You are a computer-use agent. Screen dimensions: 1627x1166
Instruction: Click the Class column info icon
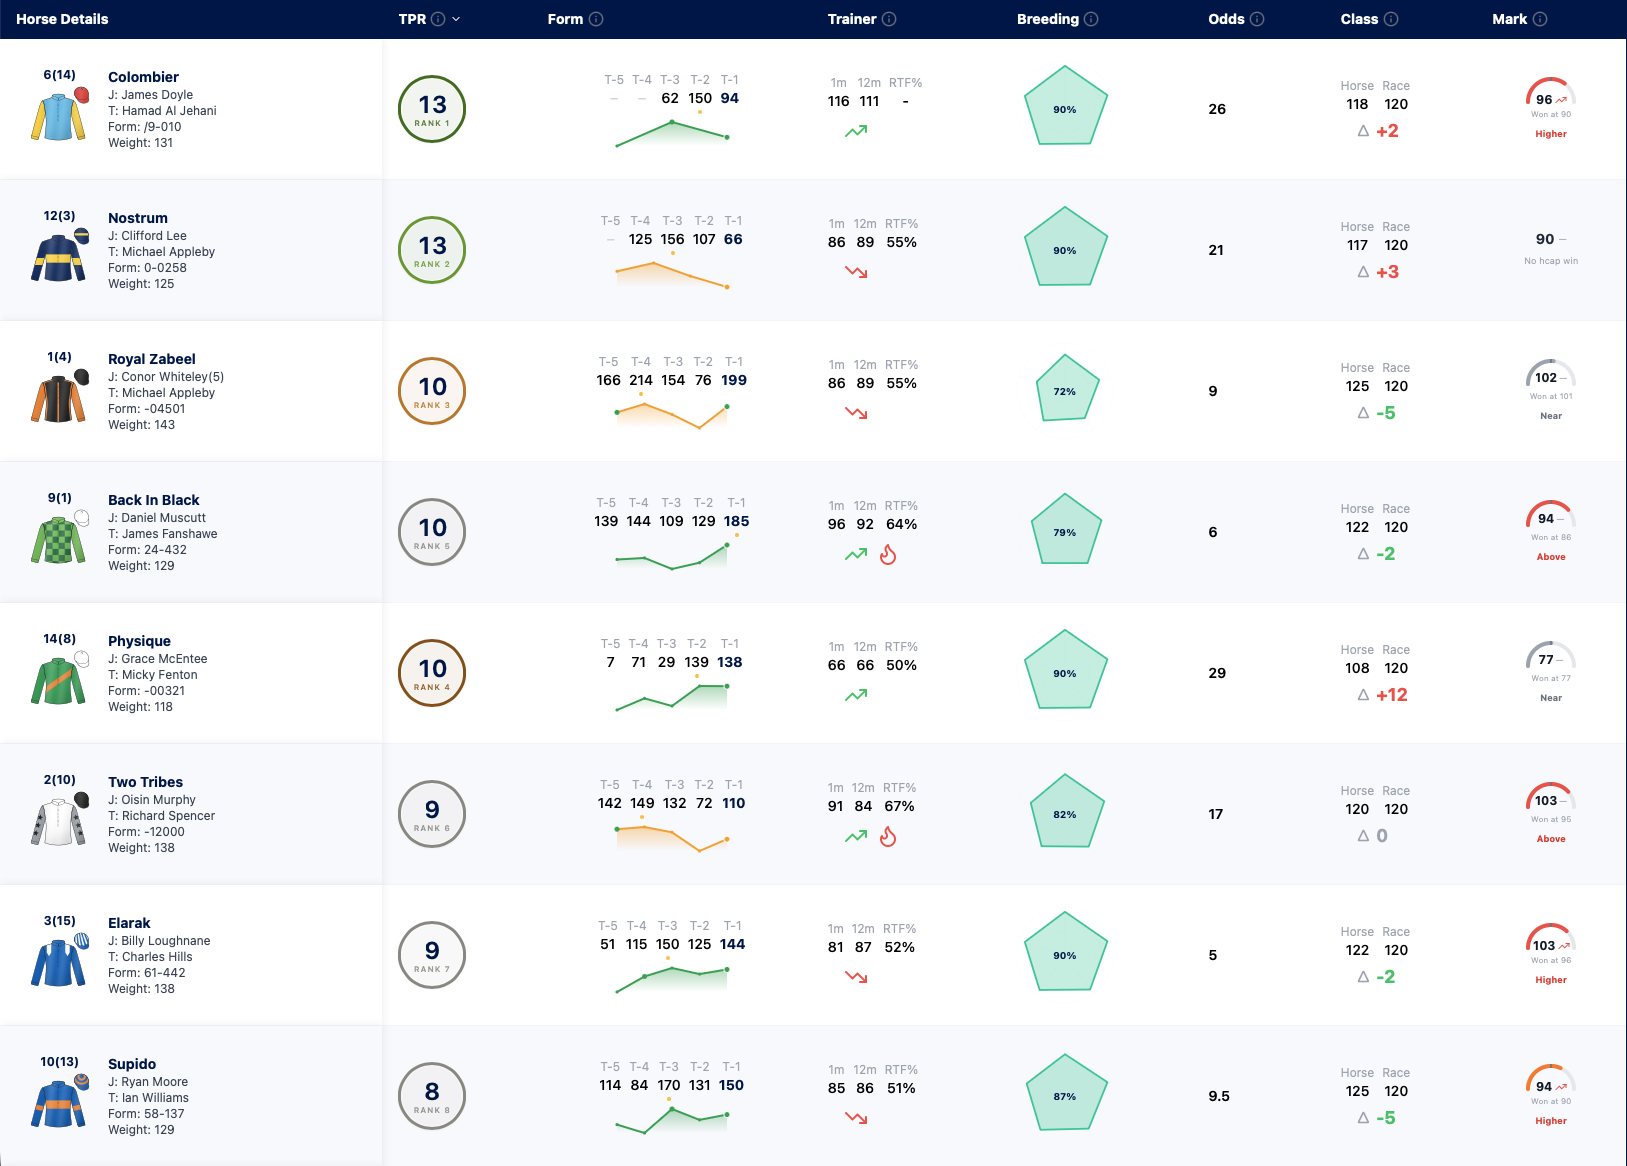1391,19
